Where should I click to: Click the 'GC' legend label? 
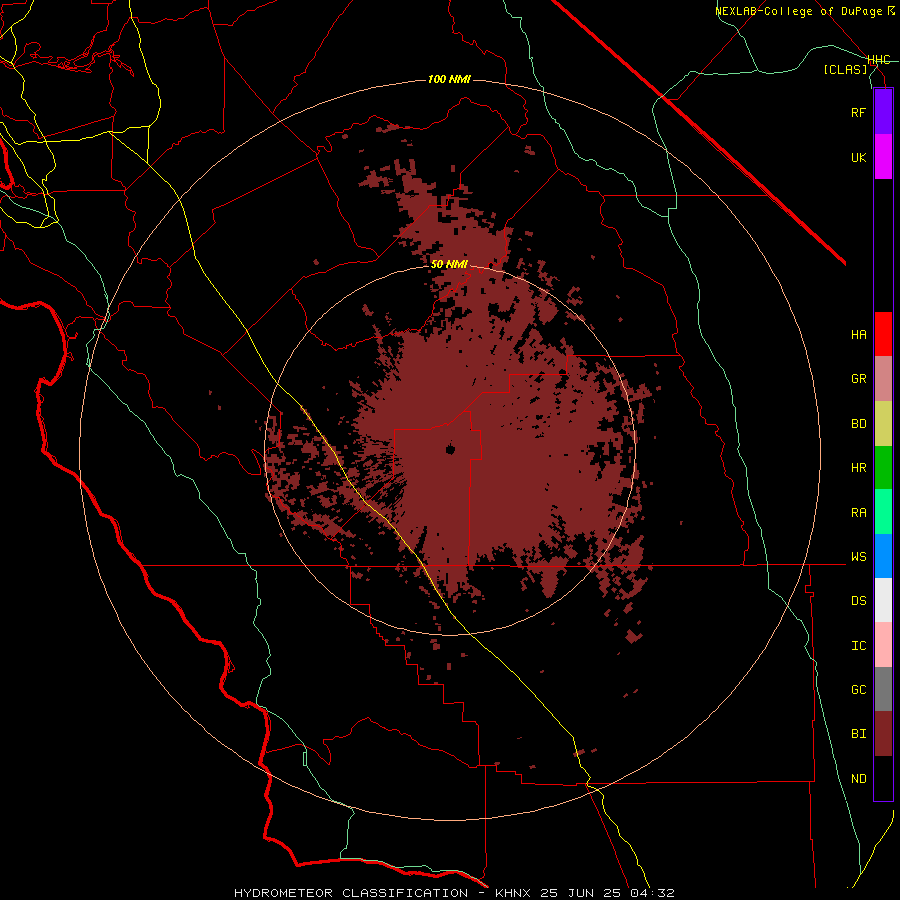coord(858,690)
